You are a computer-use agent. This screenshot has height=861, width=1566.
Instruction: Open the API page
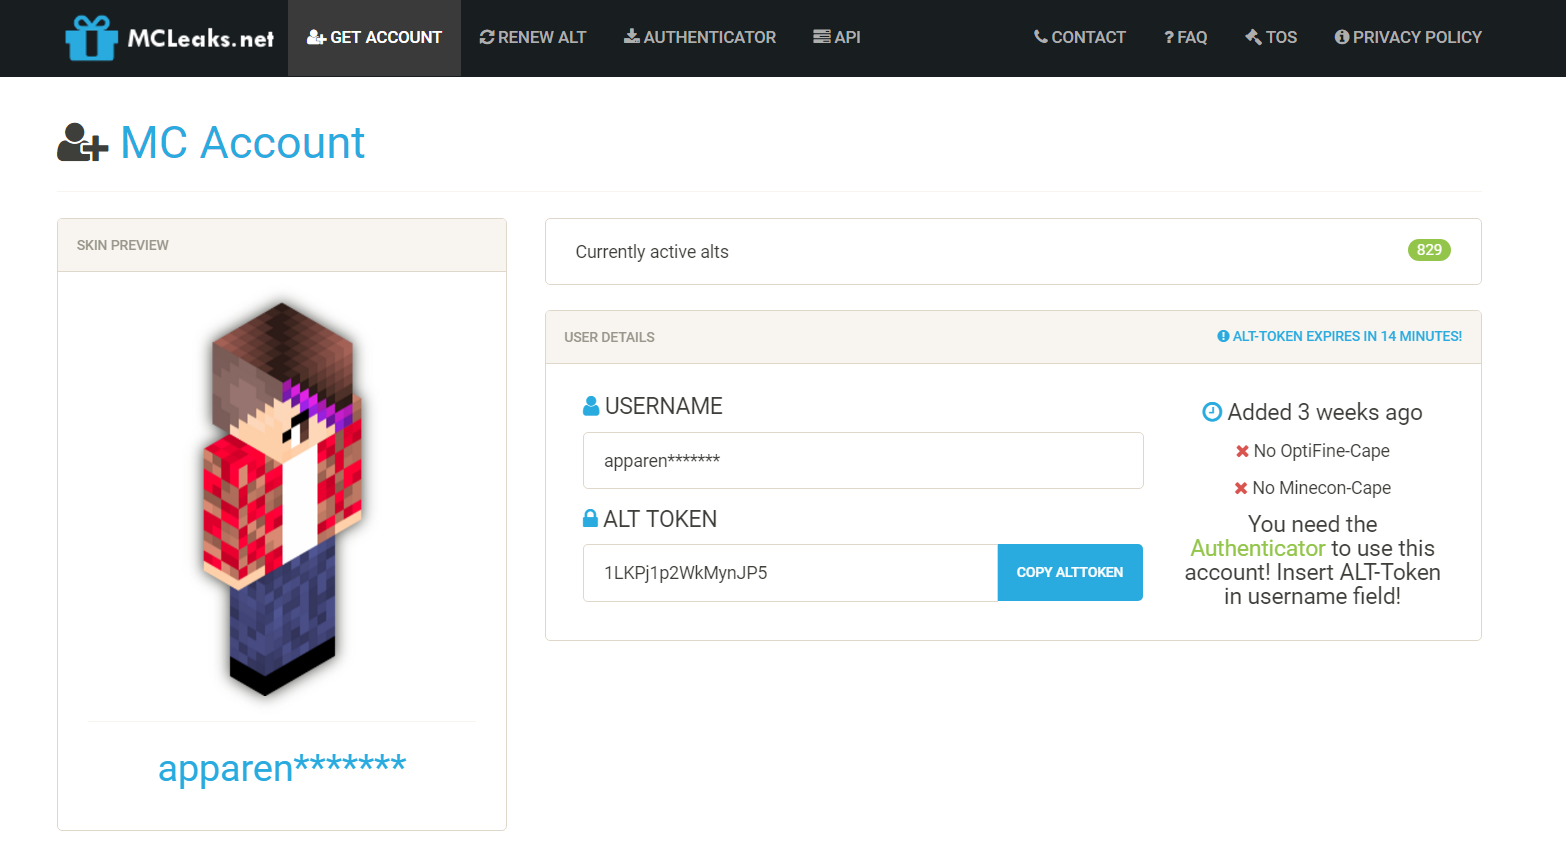[837, 38]
